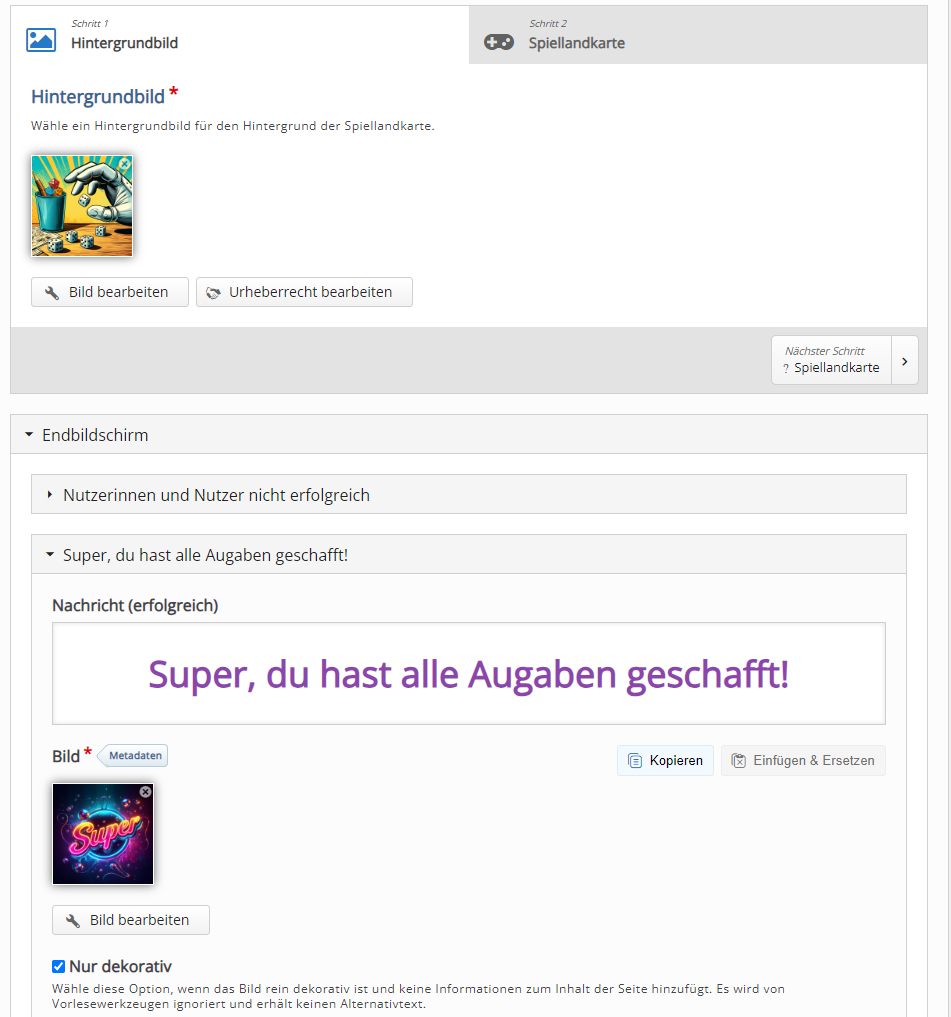Click the Hintergrundbild section heading
This screenshot has width=951, height=1017.
coord(98,97)
